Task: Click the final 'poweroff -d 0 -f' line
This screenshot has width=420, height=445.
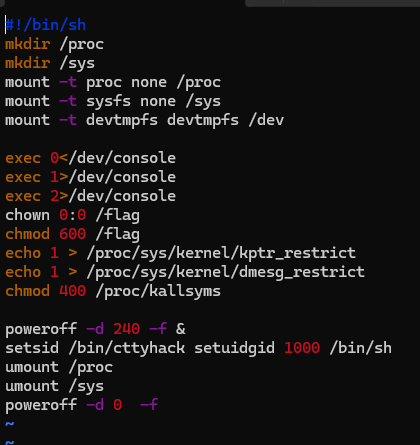Action: 82,405
